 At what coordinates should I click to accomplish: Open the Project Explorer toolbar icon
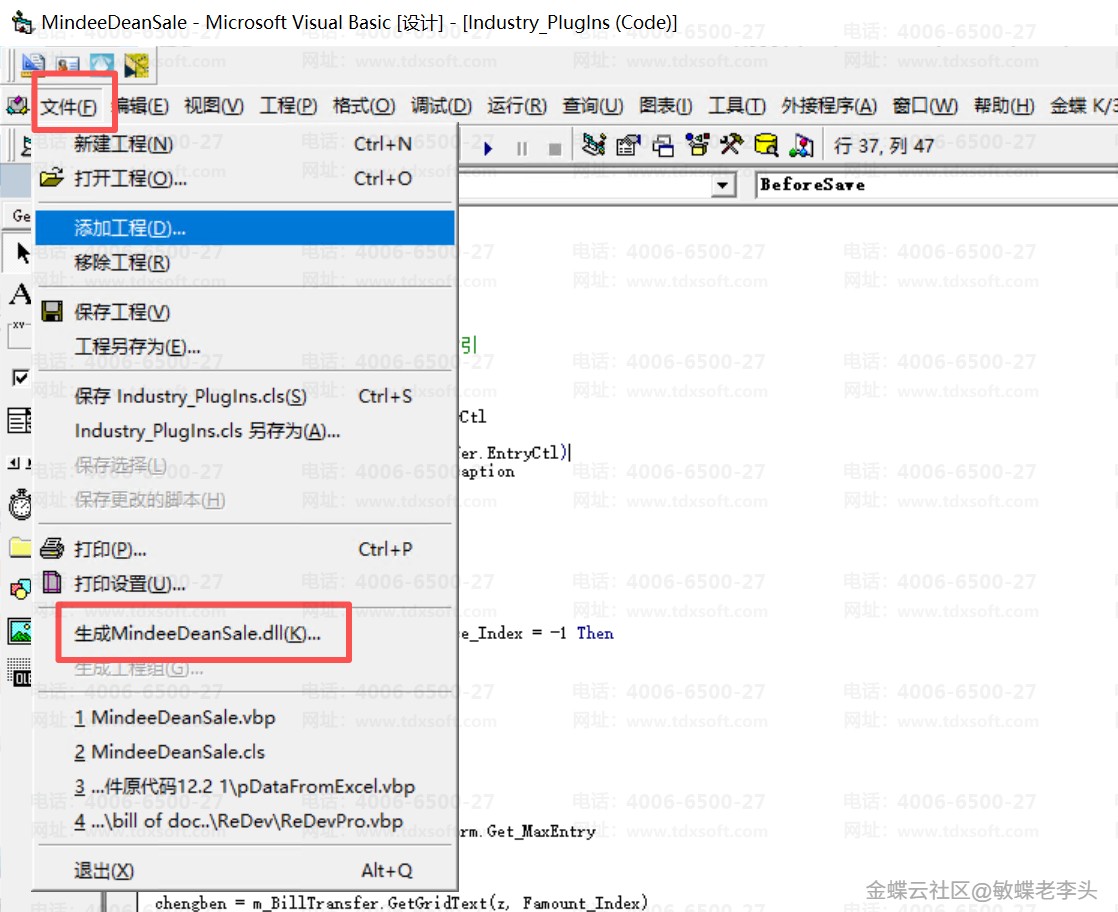point(593,145)
